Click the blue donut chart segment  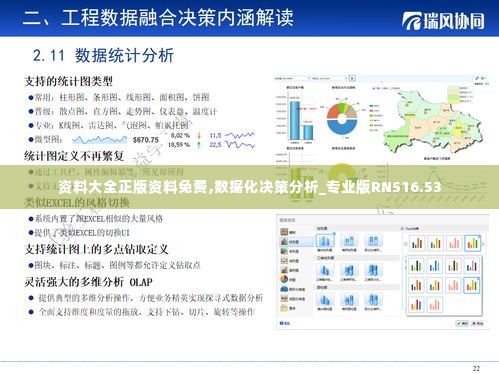[342, 128]
